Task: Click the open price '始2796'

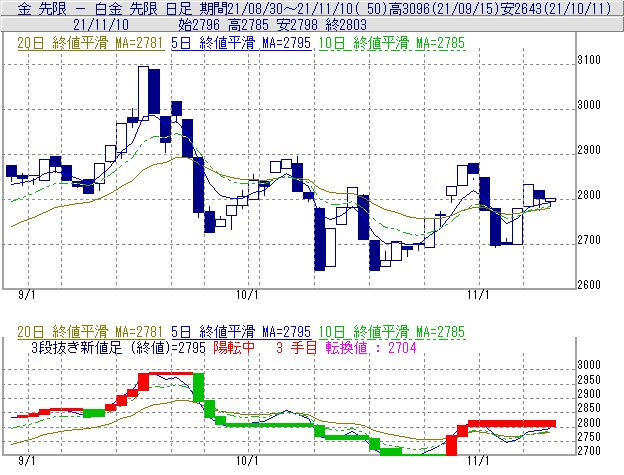Action: [x=199, y=25]
